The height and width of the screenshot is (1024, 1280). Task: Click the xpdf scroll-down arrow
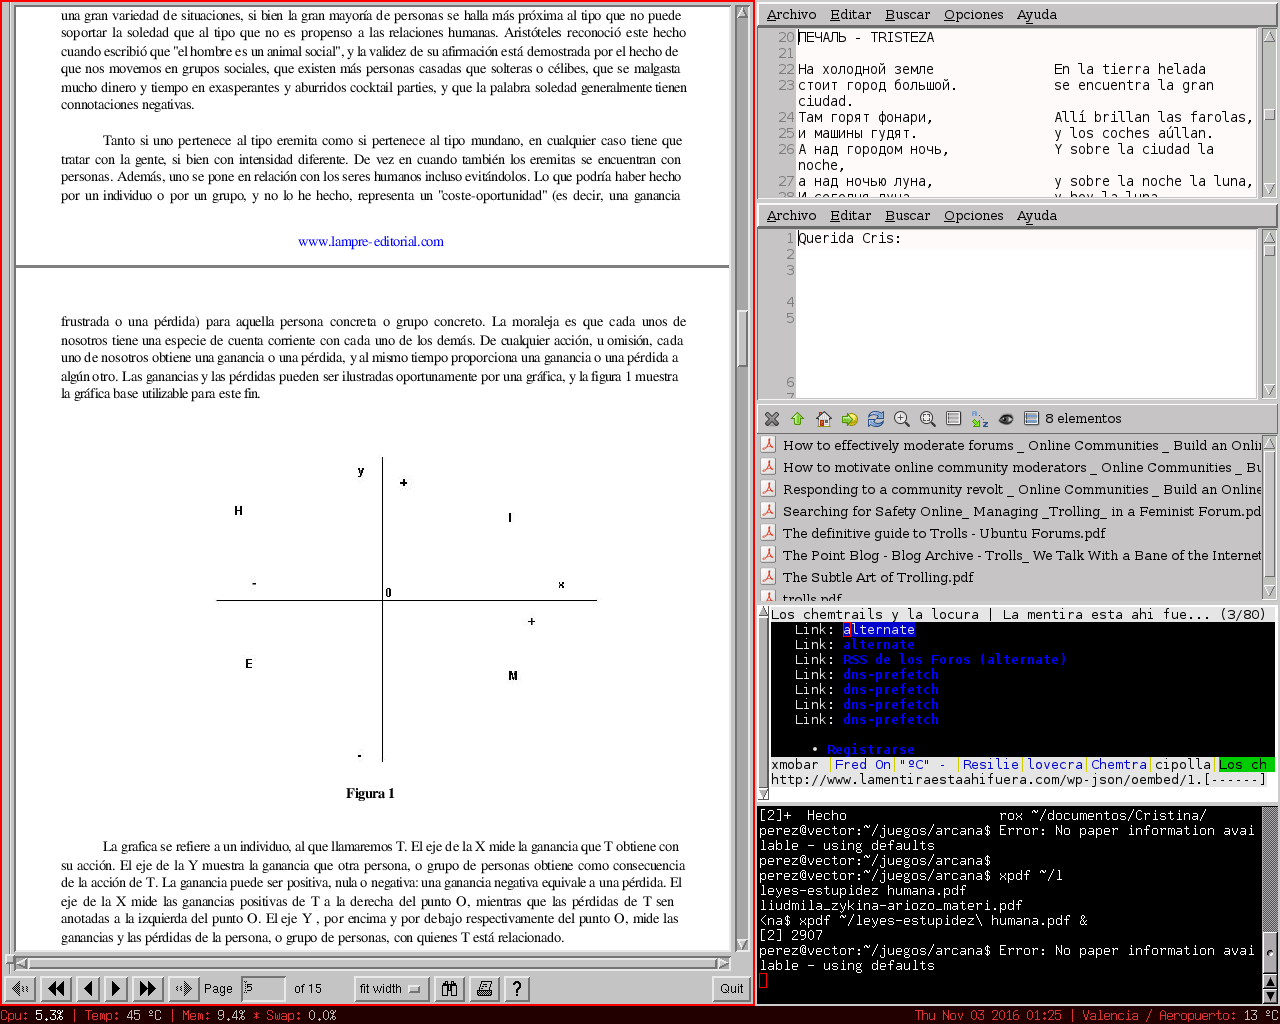[743, 944]
